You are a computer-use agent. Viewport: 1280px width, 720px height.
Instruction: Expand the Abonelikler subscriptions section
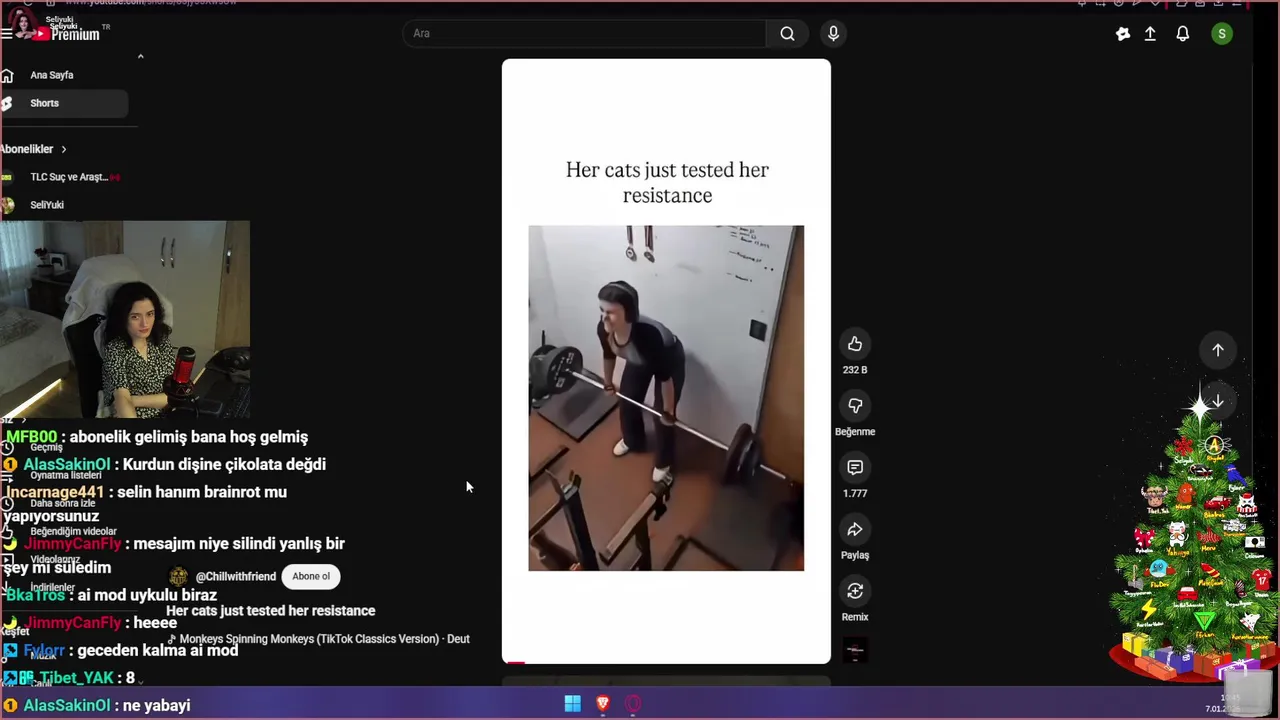point(34,149)
